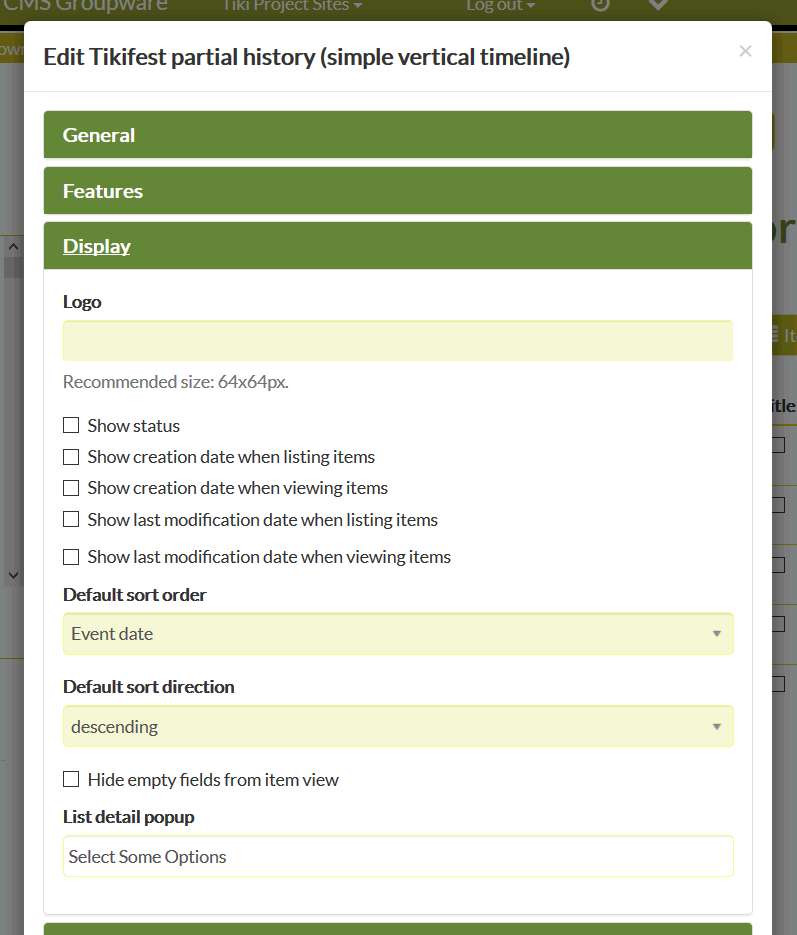Screen dimensions: 797x935
Task: Open the Default sort order dropdown
Action: click(x=398, y=634)
